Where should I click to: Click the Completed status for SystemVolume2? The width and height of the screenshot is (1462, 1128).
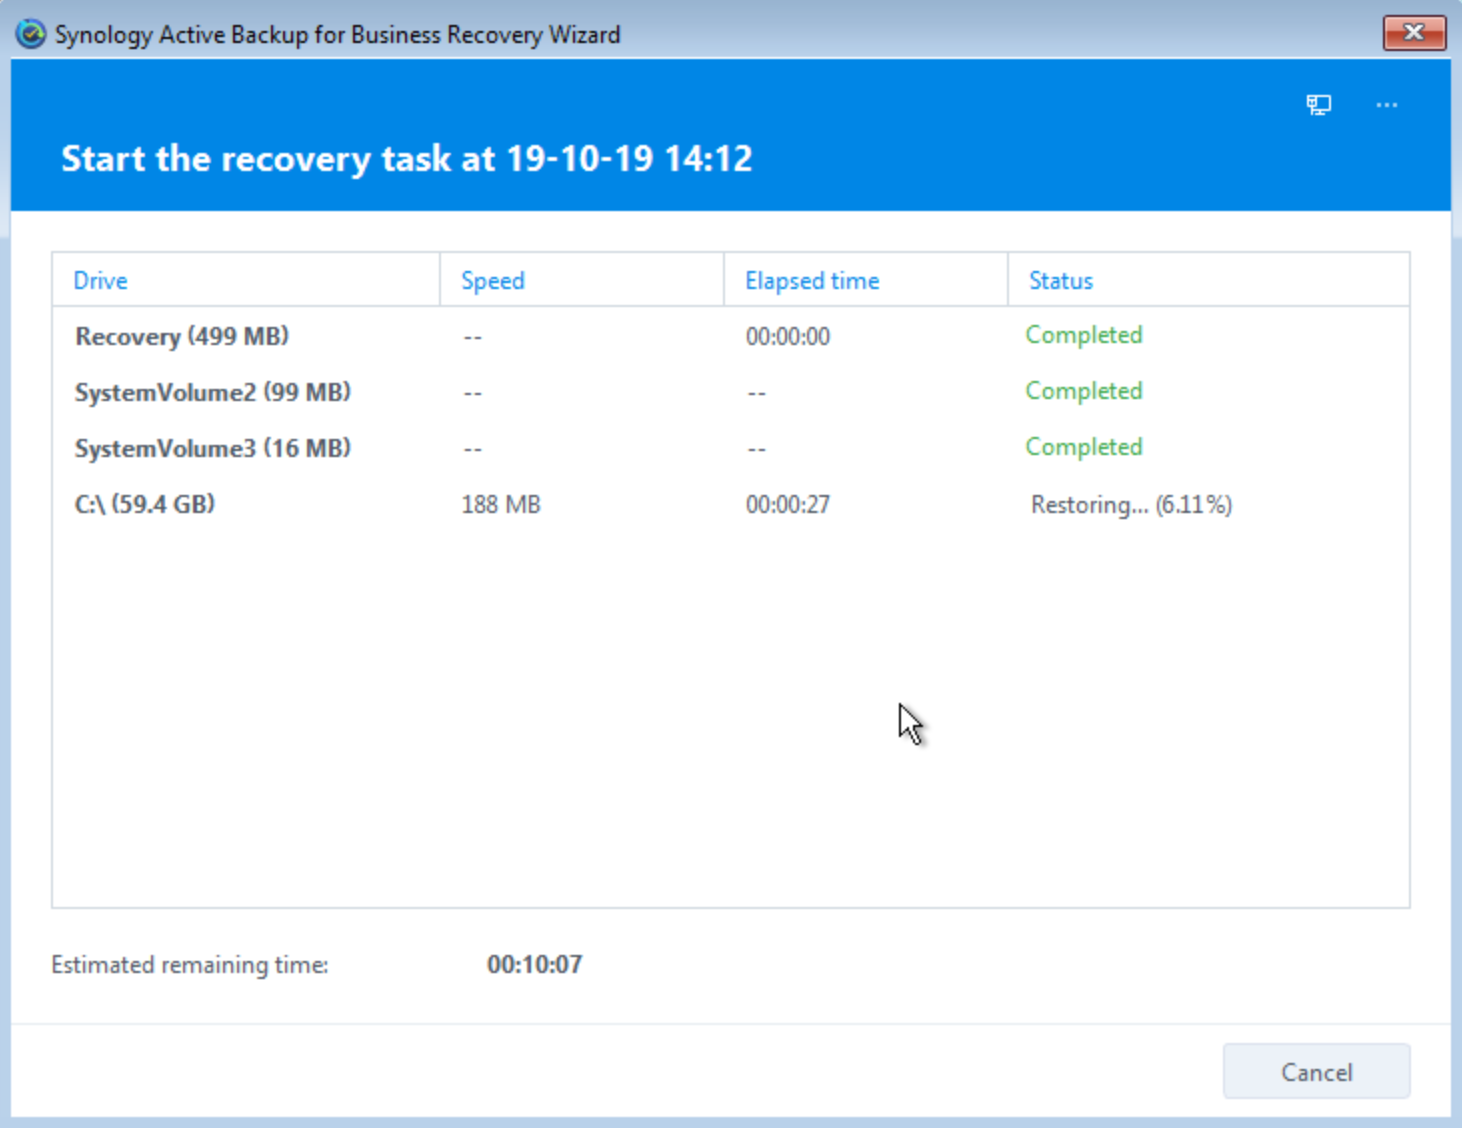1084,391
